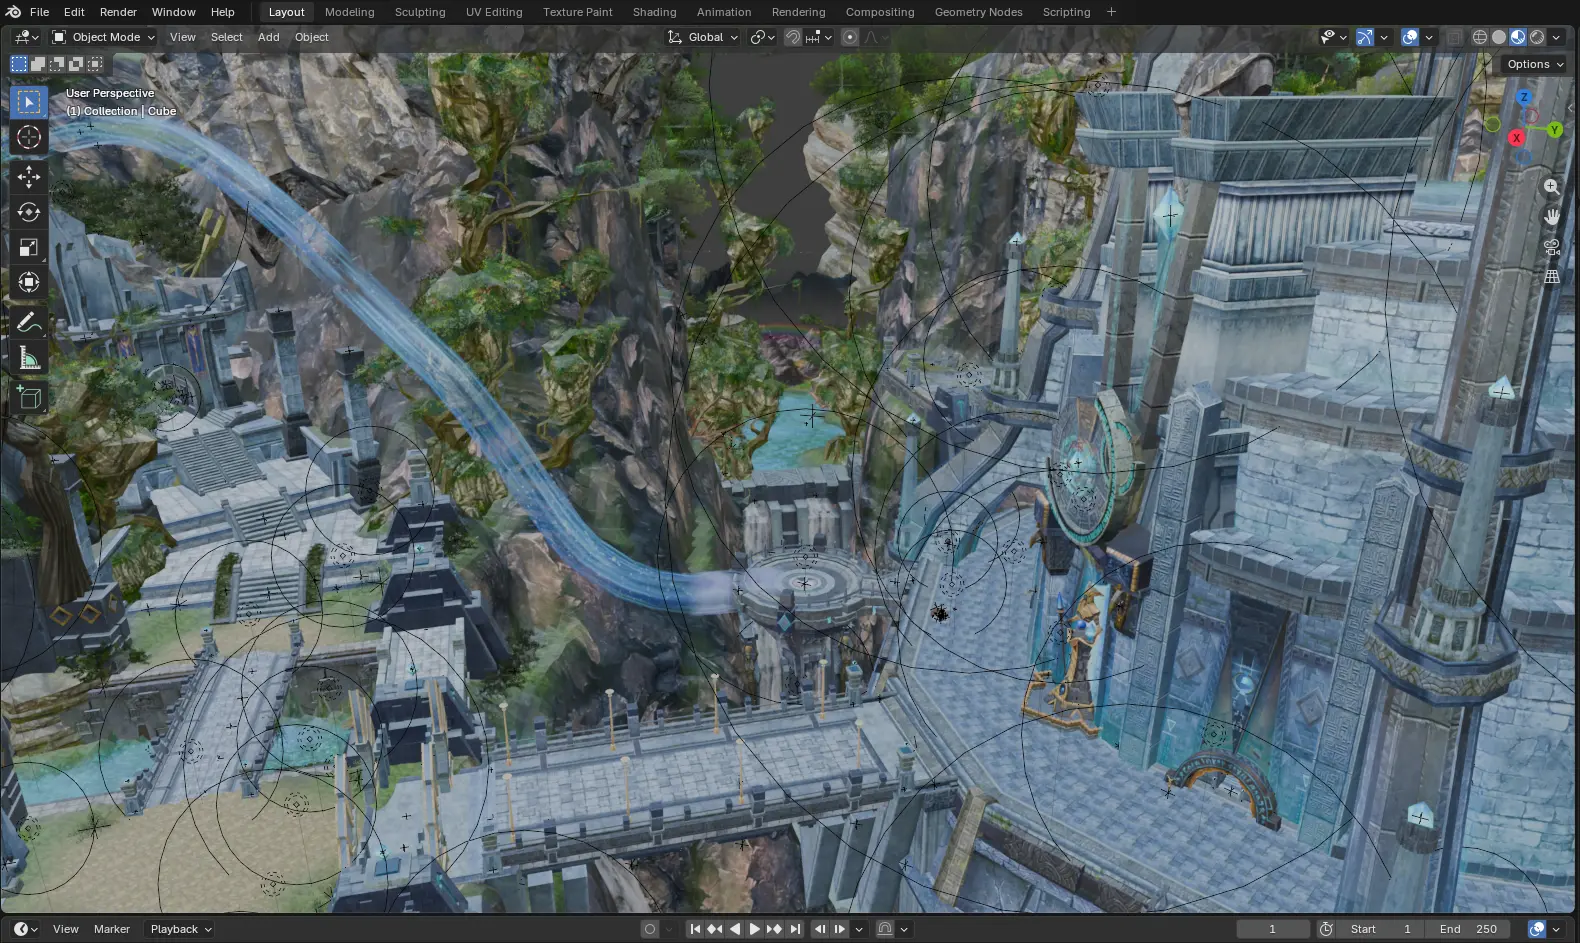The image size is (1580, 943).
Task: Toggle proportional editing
Action: pos(850,37)
